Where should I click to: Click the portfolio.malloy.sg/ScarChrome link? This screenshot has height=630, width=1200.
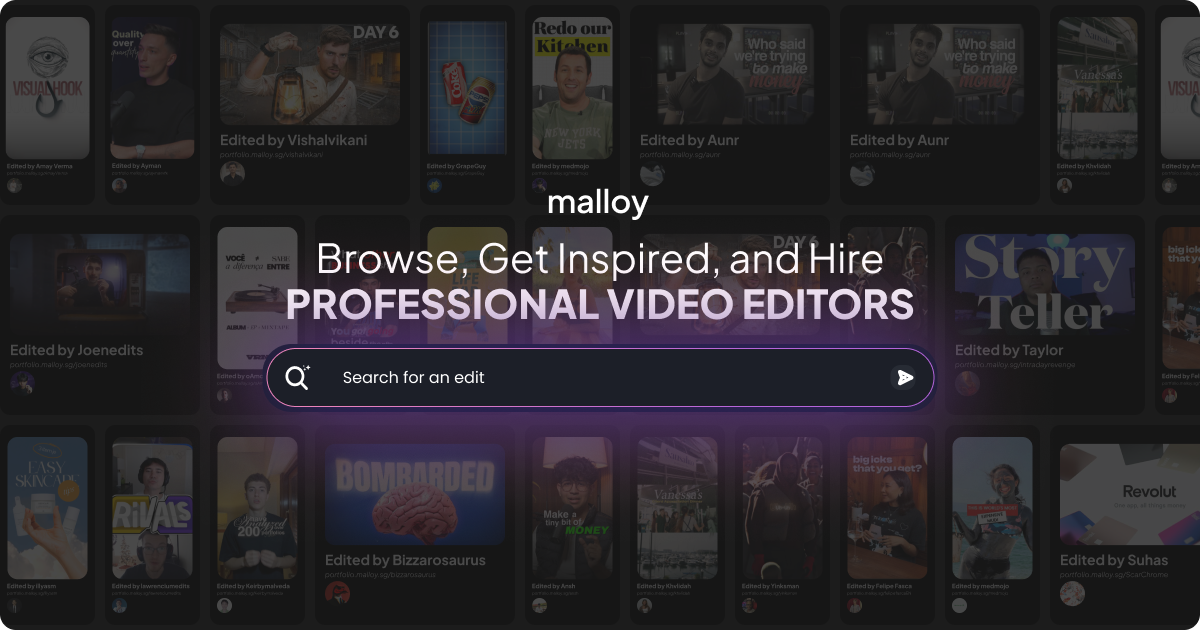(x=1115, y=574)
